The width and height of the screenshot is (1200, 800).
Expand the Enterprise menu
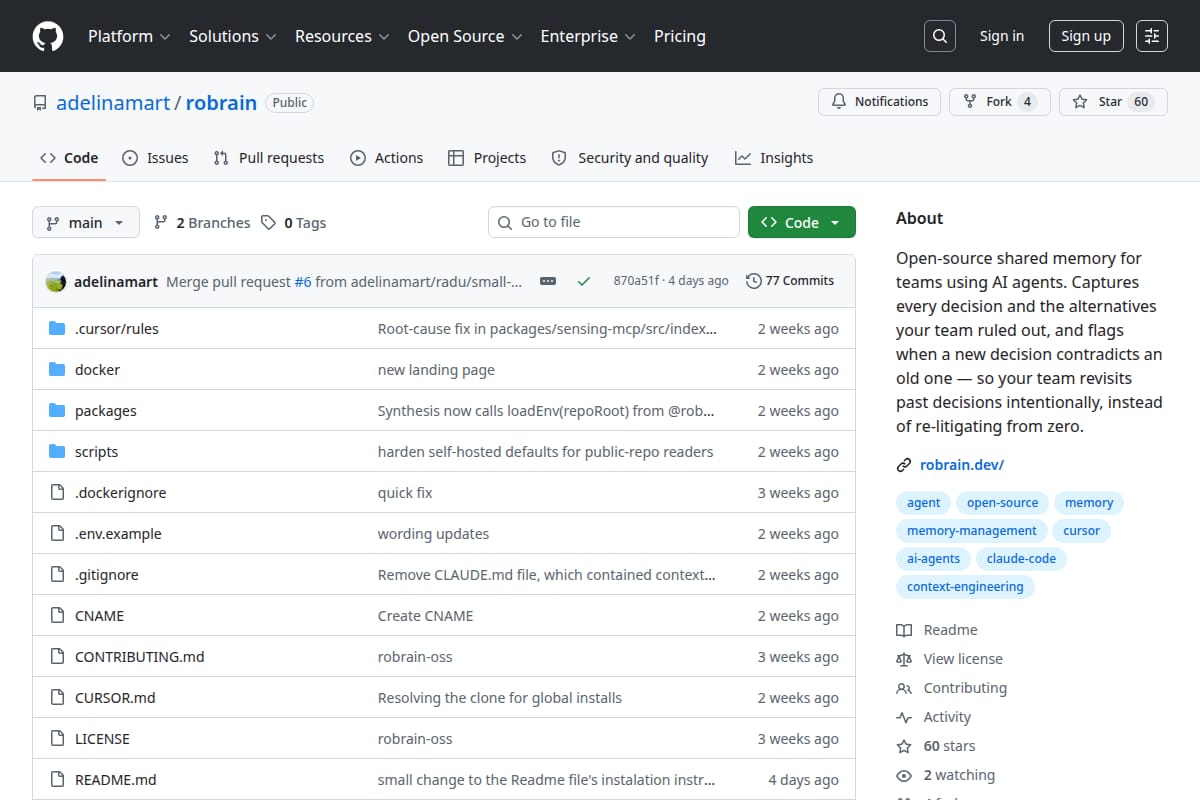(588, 36)
